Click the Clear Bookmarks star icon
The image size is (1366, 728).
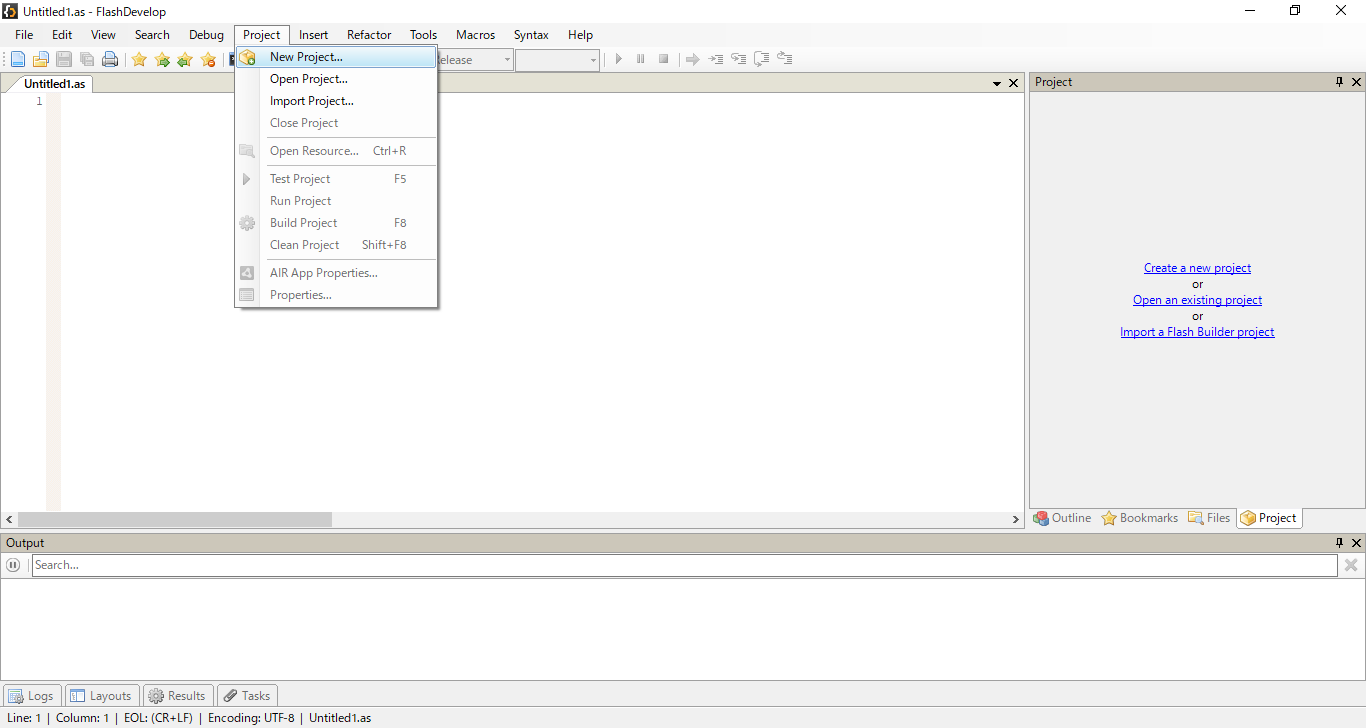point(208,59)
